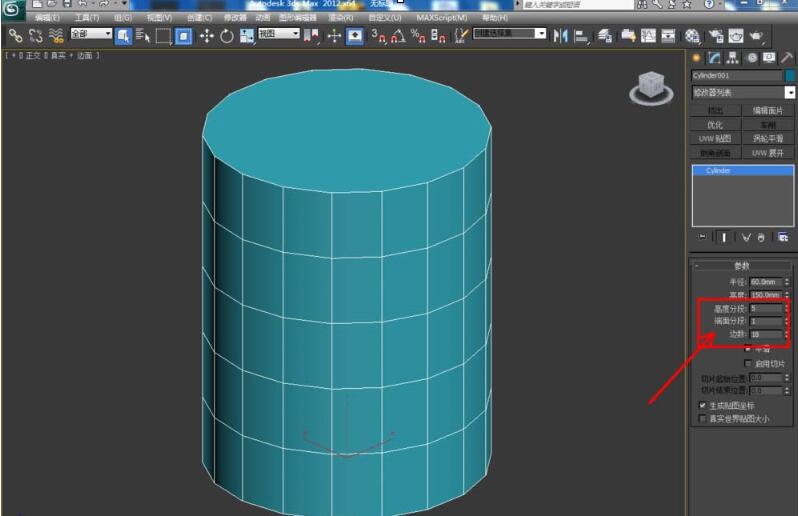Click Edit Named Selection Sets icon

(x=461, y=36)
